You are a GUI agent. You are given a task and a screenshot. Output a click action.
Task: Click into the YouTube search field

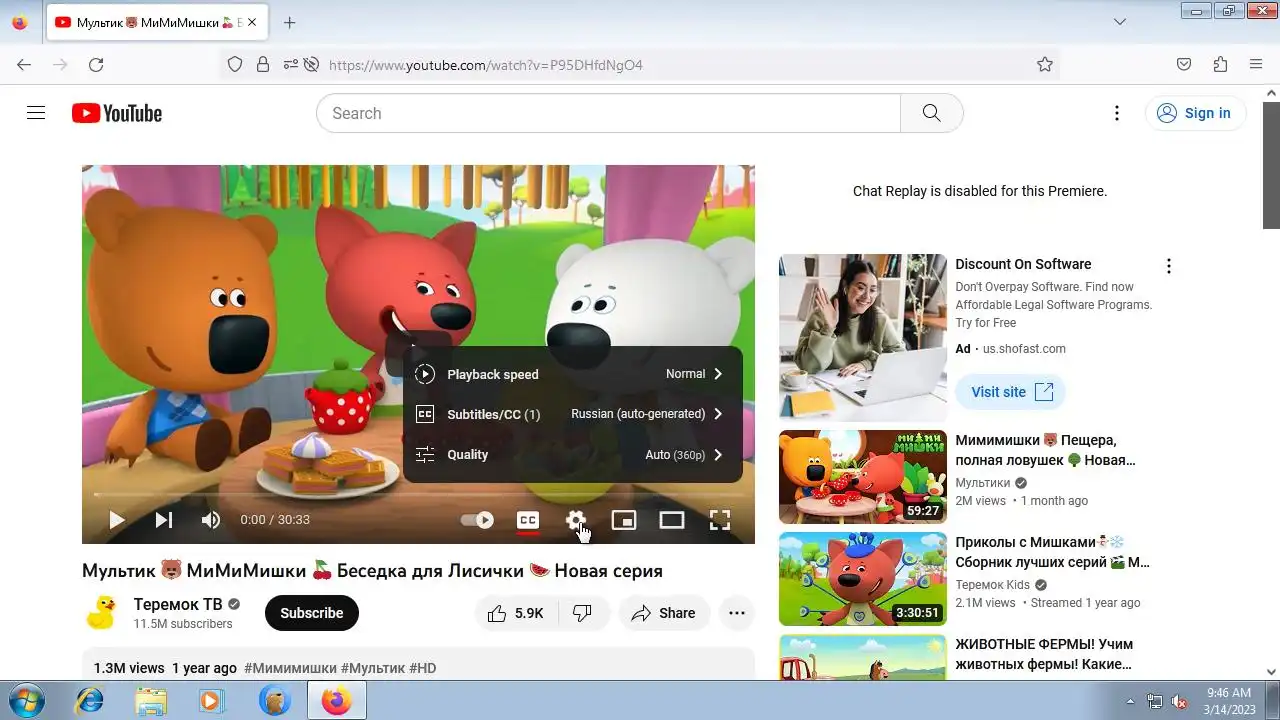coord(608,113)
